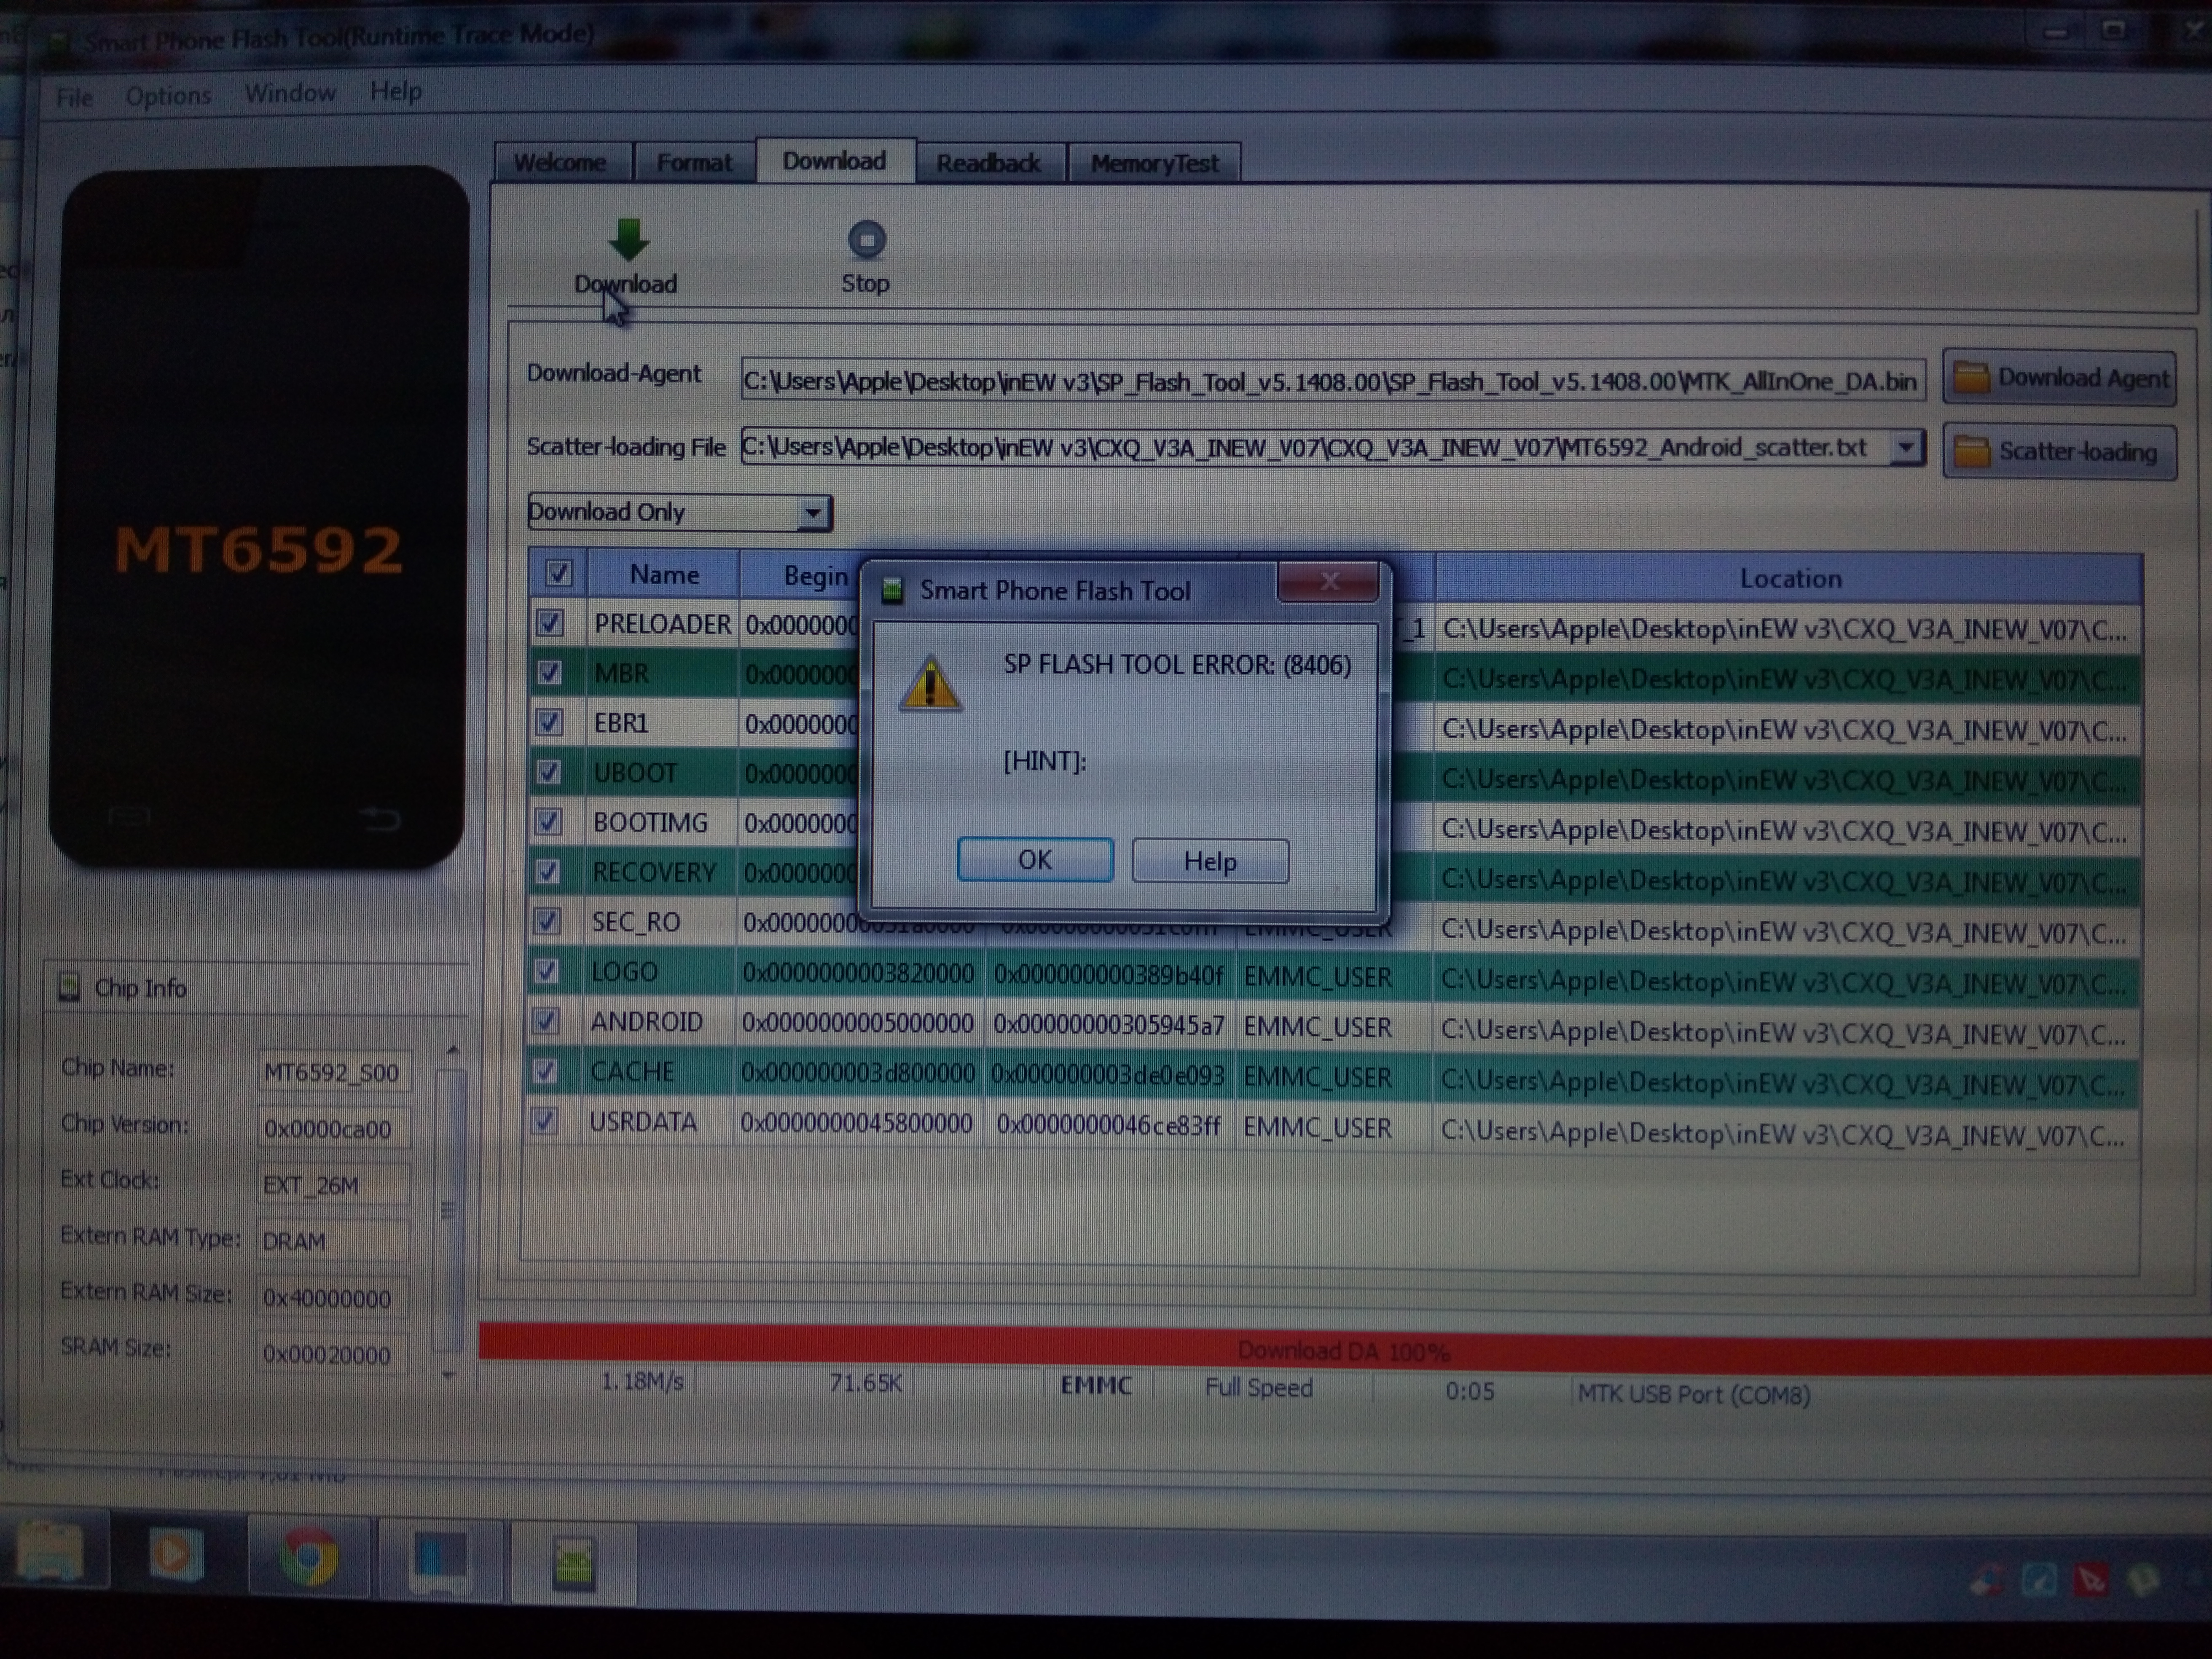2212x1659 pixels.
Task: Click Help in the error dialog
Action: (x=1210, y=861)
